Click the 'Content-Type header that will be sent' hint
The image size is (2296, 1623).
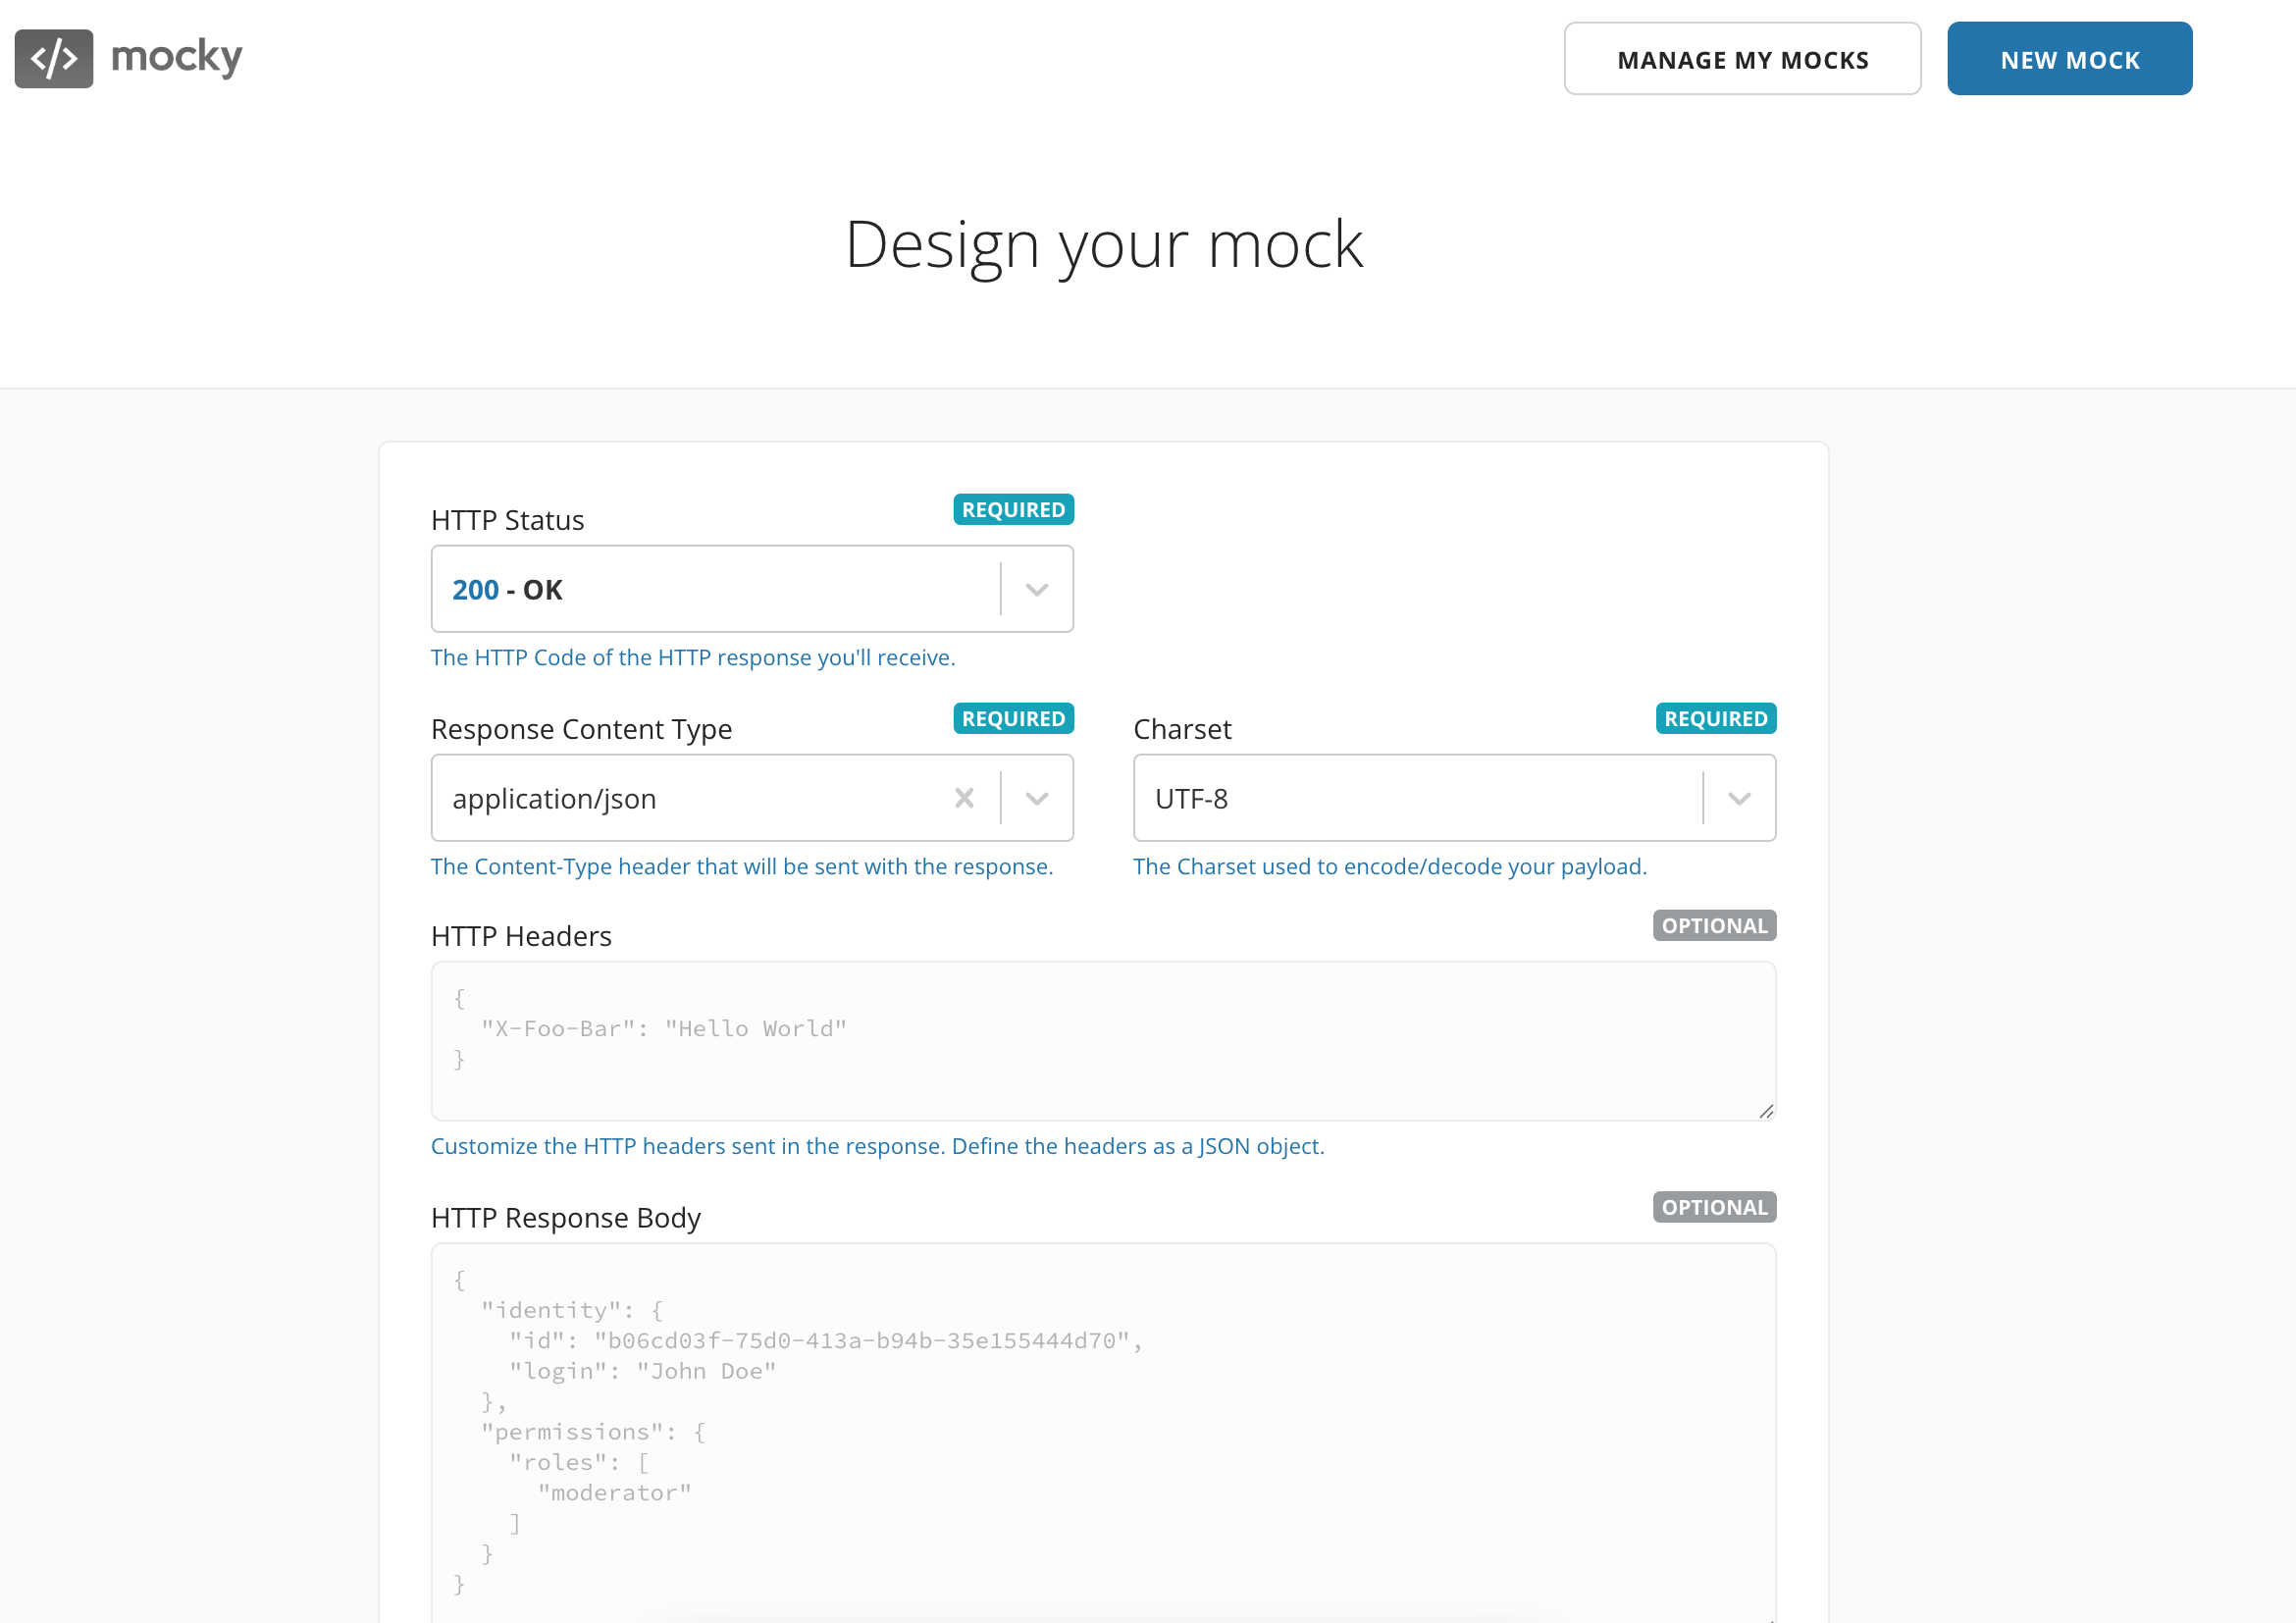(742, 866)
